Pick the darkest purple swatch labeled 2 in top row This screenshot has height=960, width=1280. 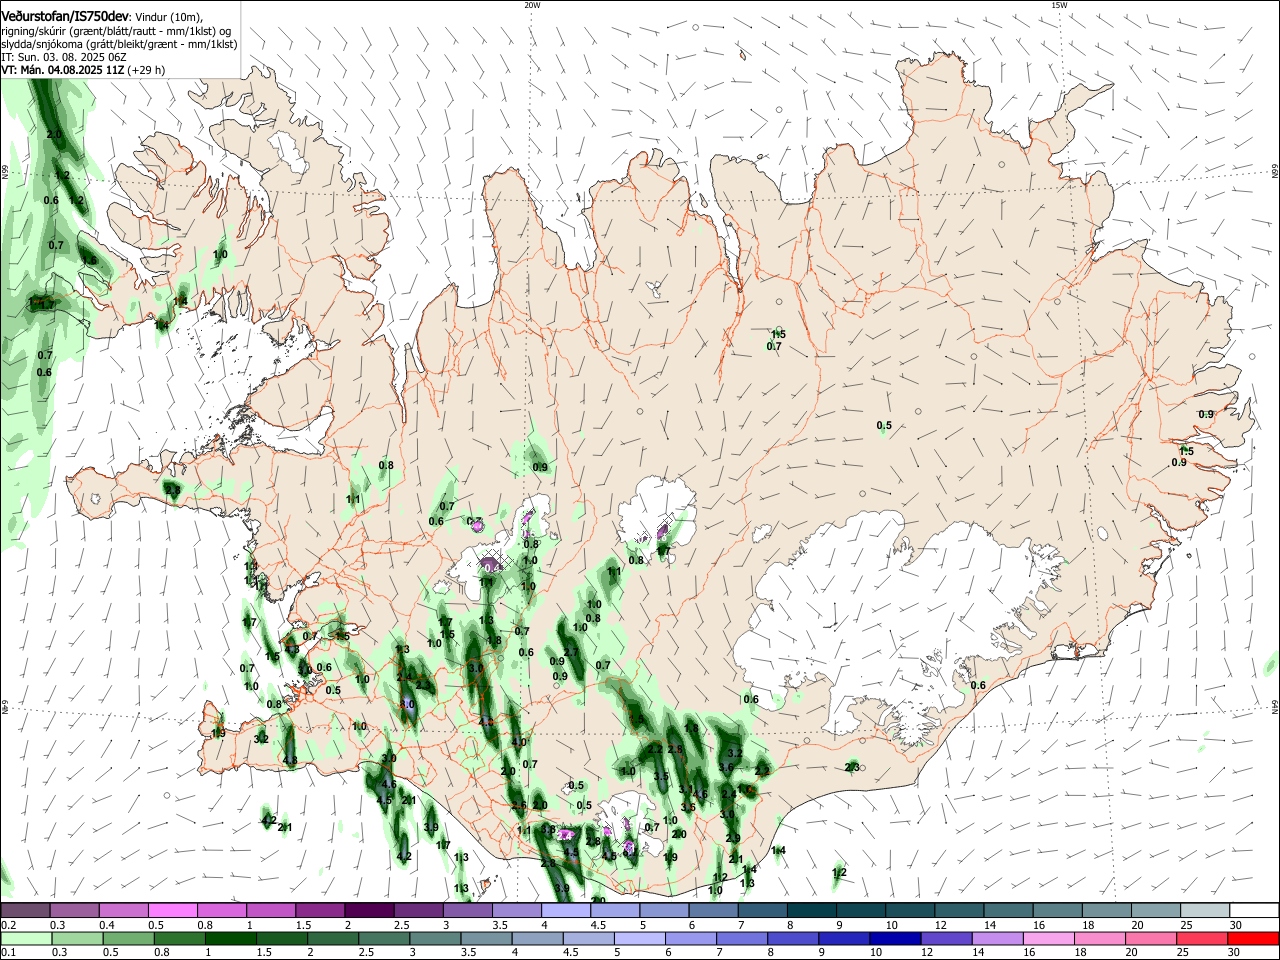pyautogui.click(x=369, y=910)
